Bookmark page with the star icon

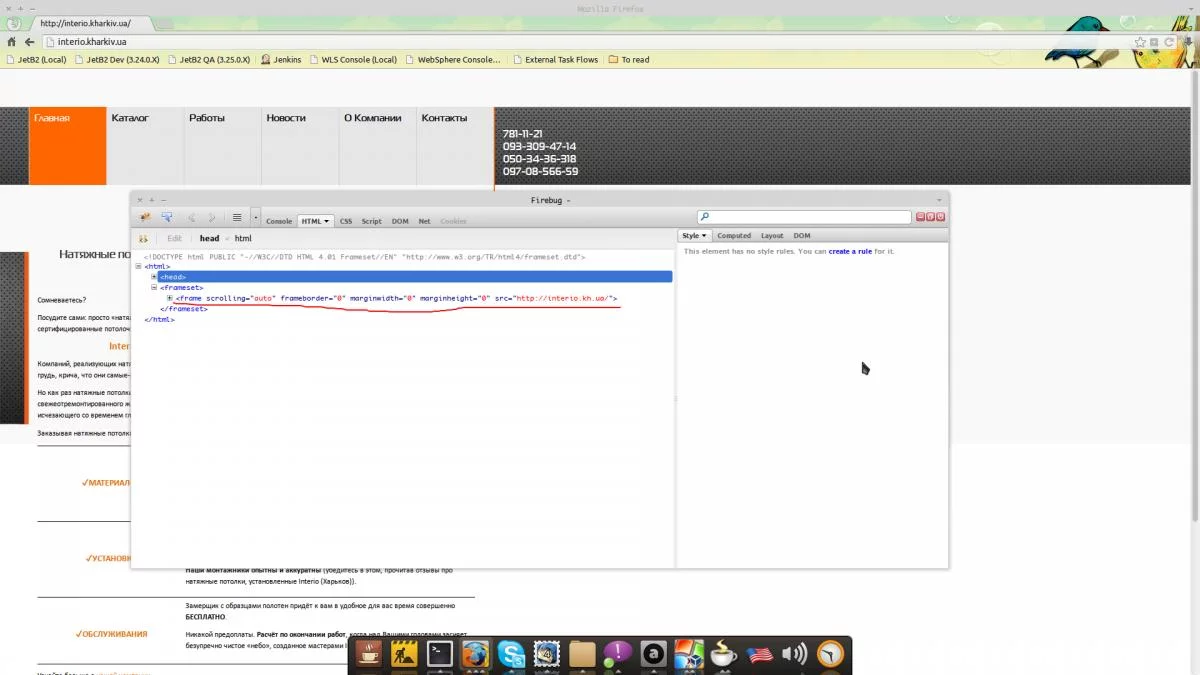tap(1140, 42)
